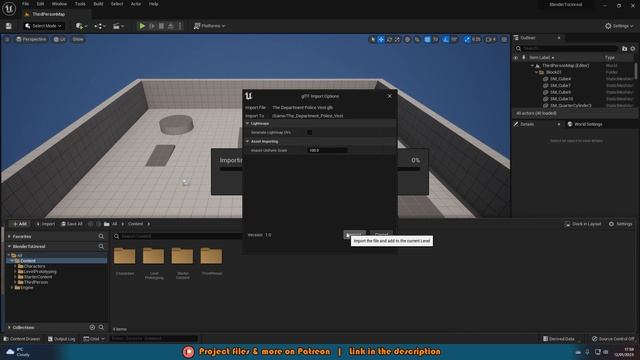The image size is (640, 360).
Task: Open the Tools menu
Action: pyautogui.click(x=80, y=4)
